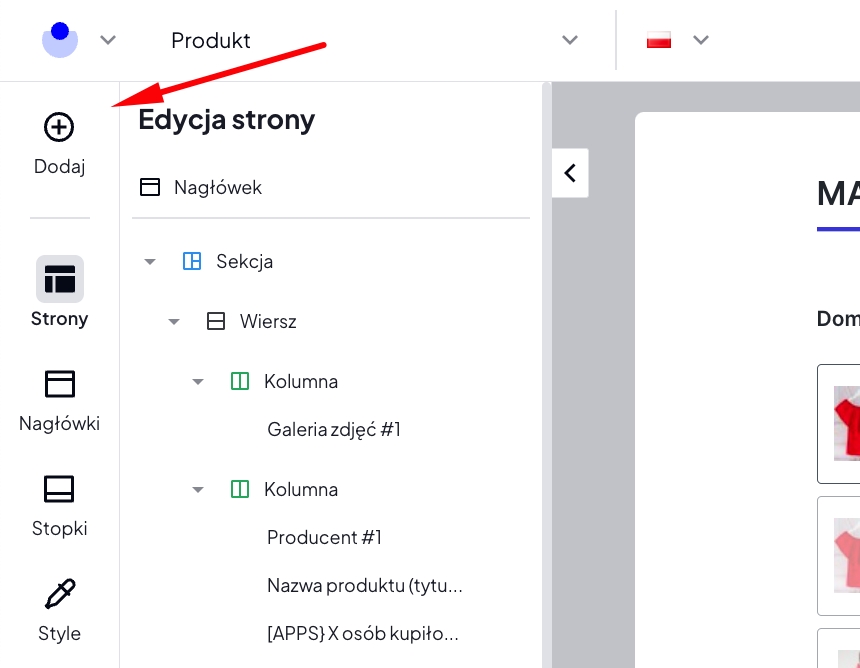The width and height of the screenshot is (860, 668).
Task: Click the first green Kolumna icon
Action: tap(240, 381)
